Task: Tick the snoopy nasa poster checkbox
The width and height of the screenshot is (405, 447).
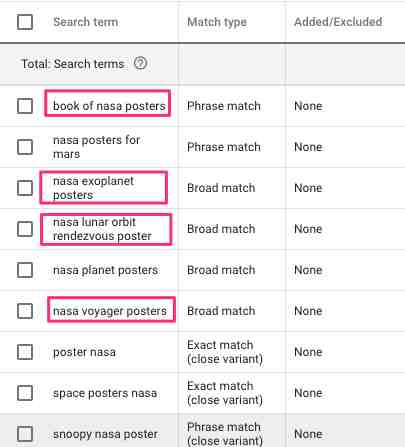Action: tap(25, 434)
